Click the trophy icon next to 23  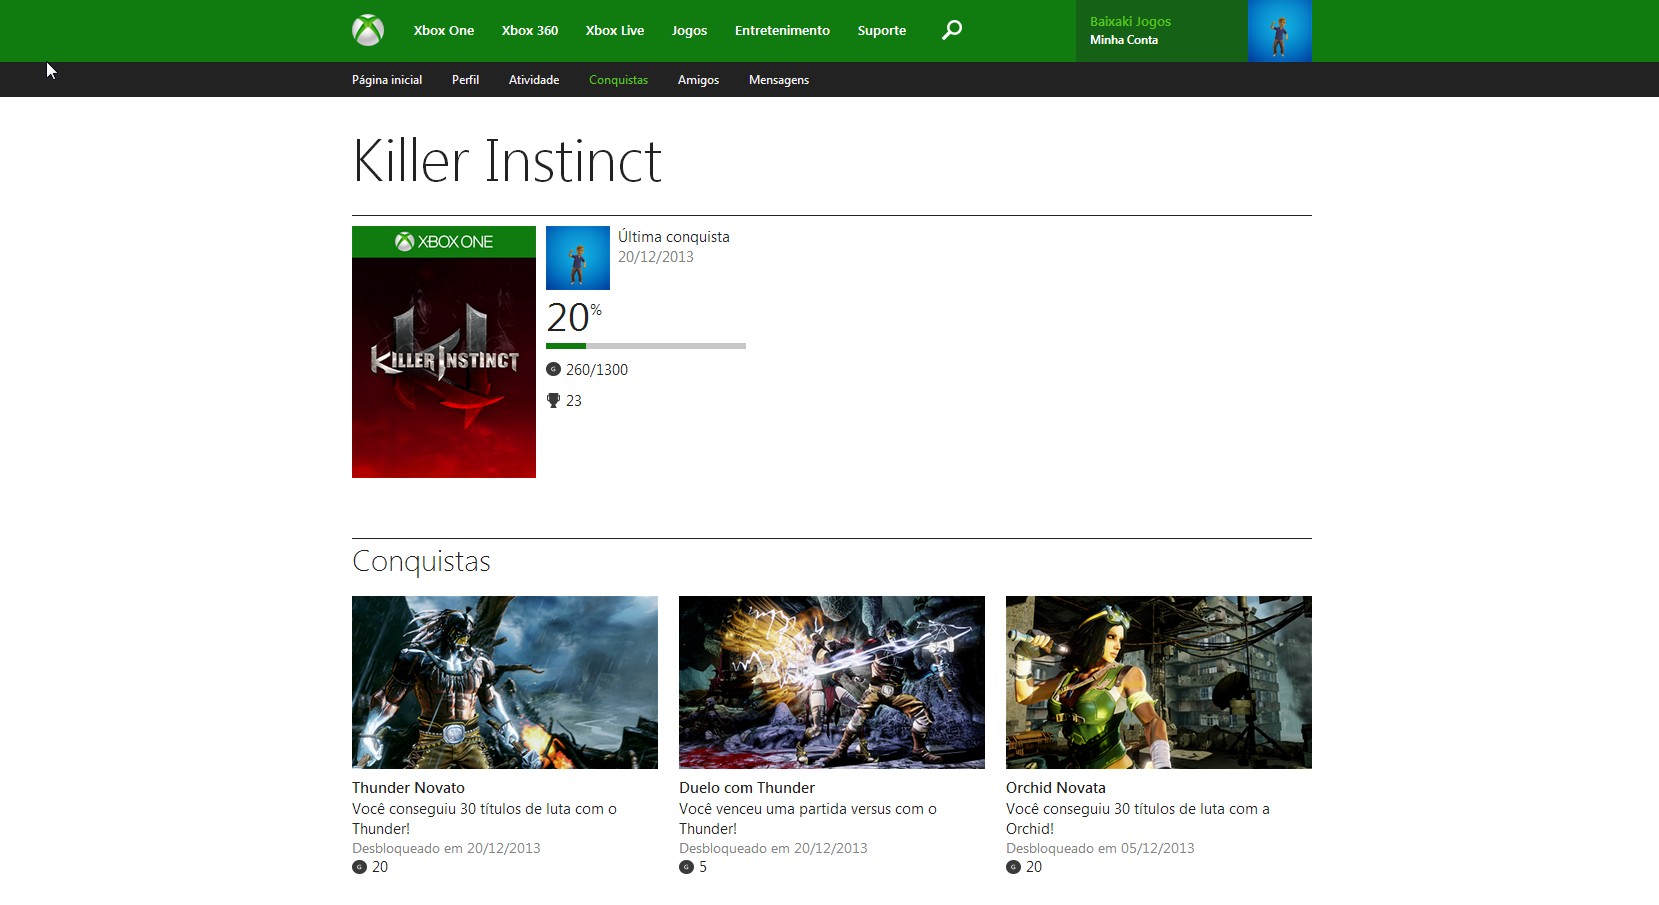(x=553, y=400)
